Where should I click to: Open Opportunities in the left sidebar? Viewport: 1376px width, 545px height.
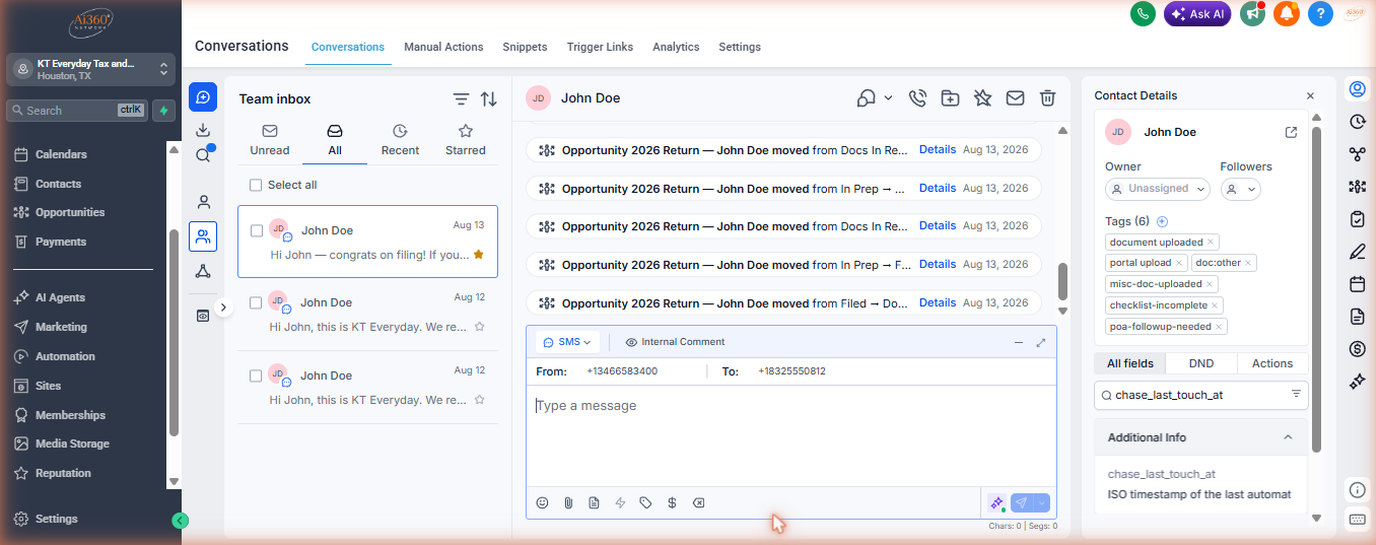70,213
